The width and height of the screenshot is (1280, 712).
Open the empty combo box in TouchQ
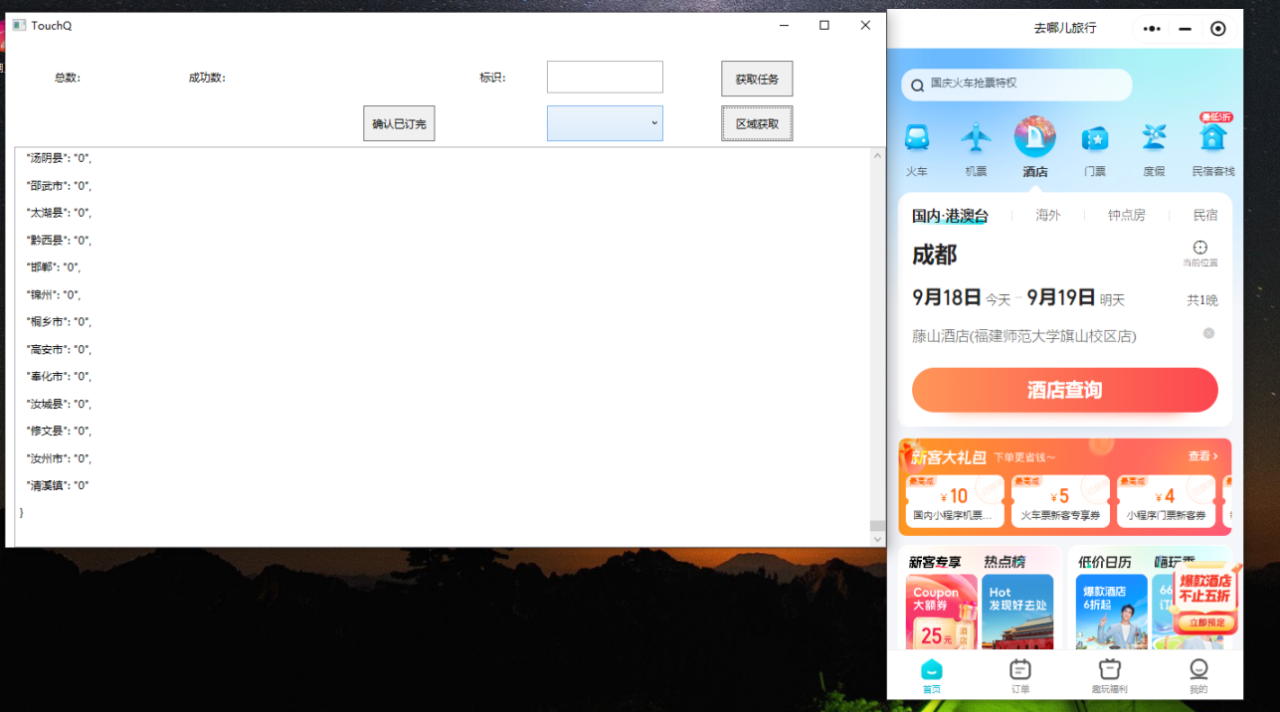coord(605,123)
